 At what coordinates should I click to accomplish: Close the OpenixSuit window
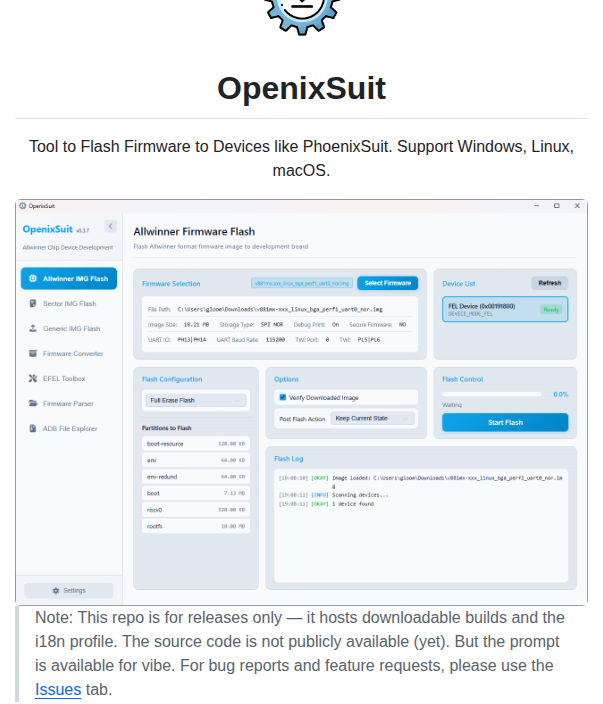(577, 206)
